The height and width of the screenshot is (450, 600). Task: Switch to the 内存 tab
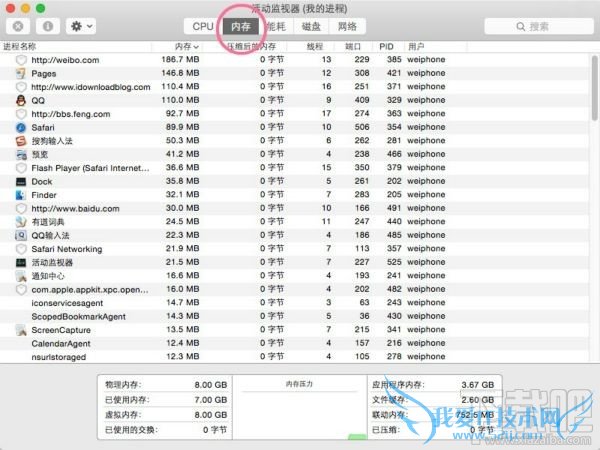(241, 26)
